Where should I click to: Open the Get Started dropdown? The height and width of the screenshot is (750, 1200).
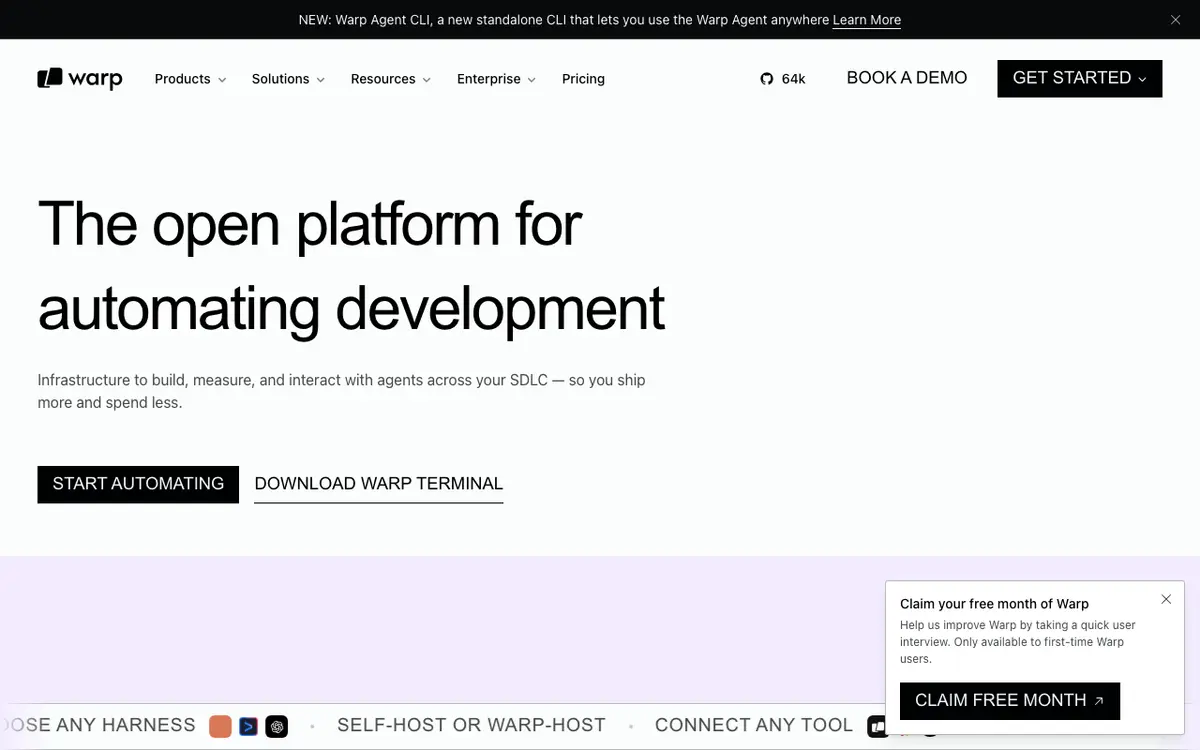pos(1079,78)
